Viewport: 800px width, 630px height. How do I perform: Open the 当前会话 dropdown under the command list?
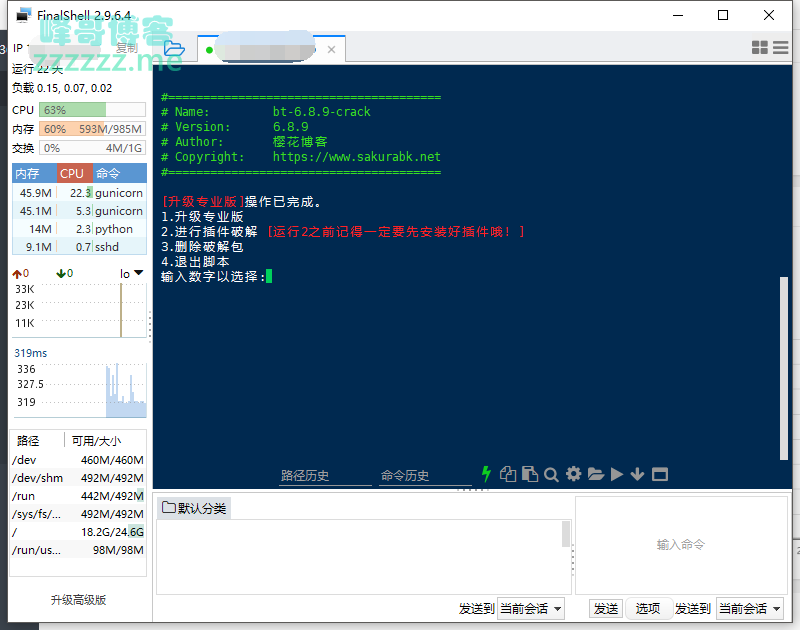[x=531, y=609]
